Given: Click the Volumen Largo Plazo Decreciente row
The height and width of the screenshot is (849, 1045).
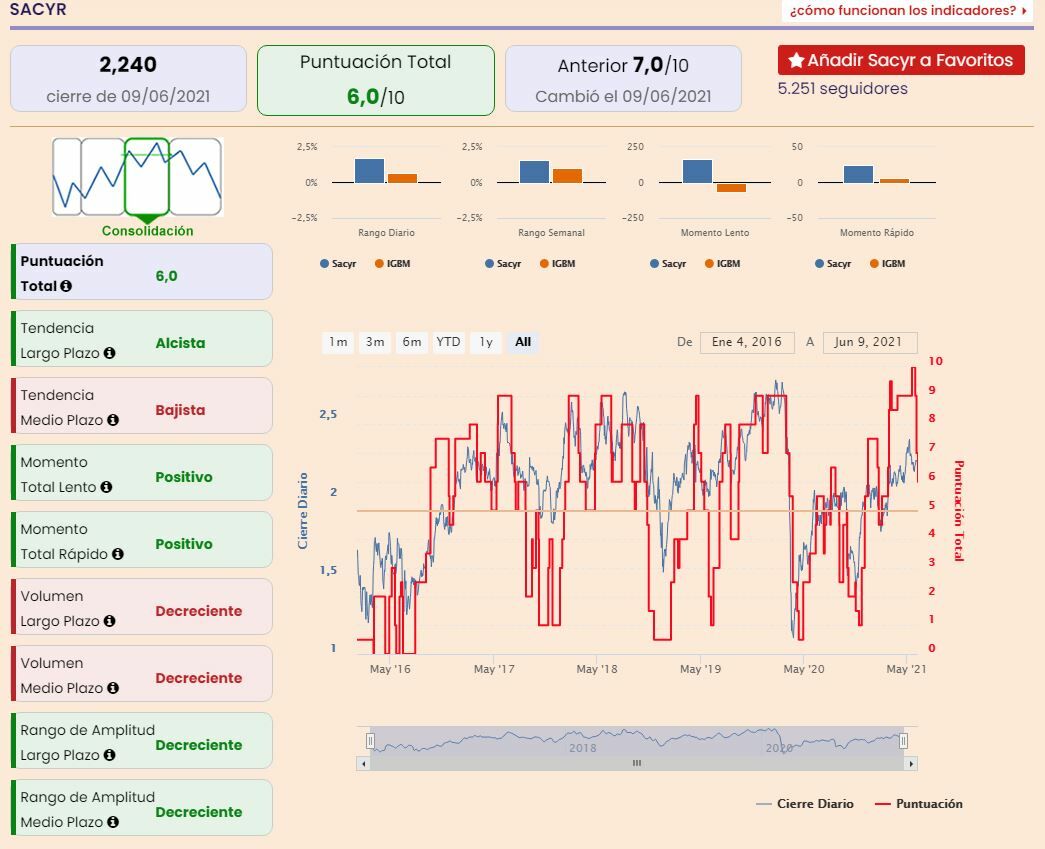Looking at the screenshot, I should [x=142, y=606].
